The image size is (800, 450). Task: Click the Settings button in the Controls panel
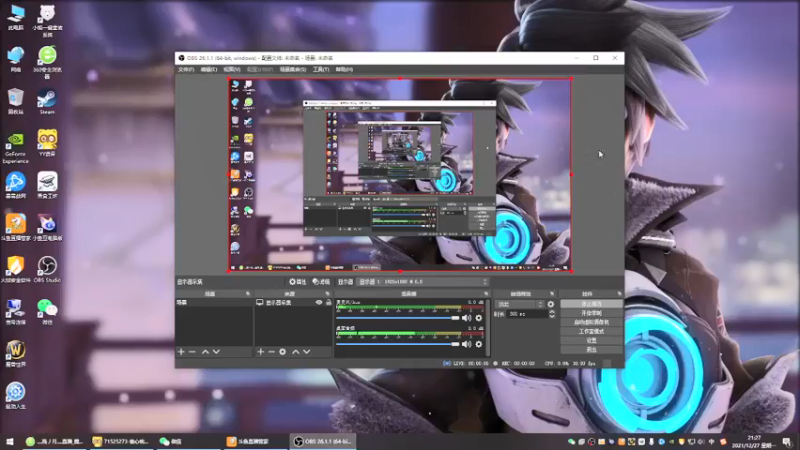591,340
